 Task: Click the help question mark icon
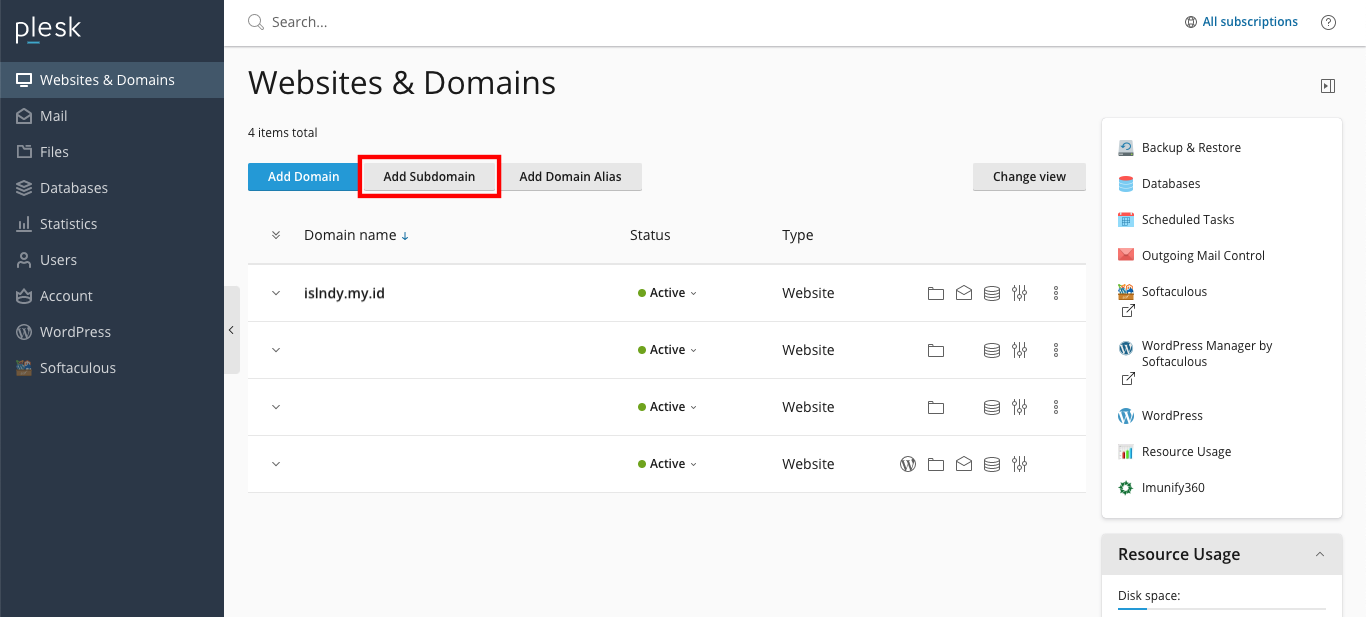[x=1328, y=22]
